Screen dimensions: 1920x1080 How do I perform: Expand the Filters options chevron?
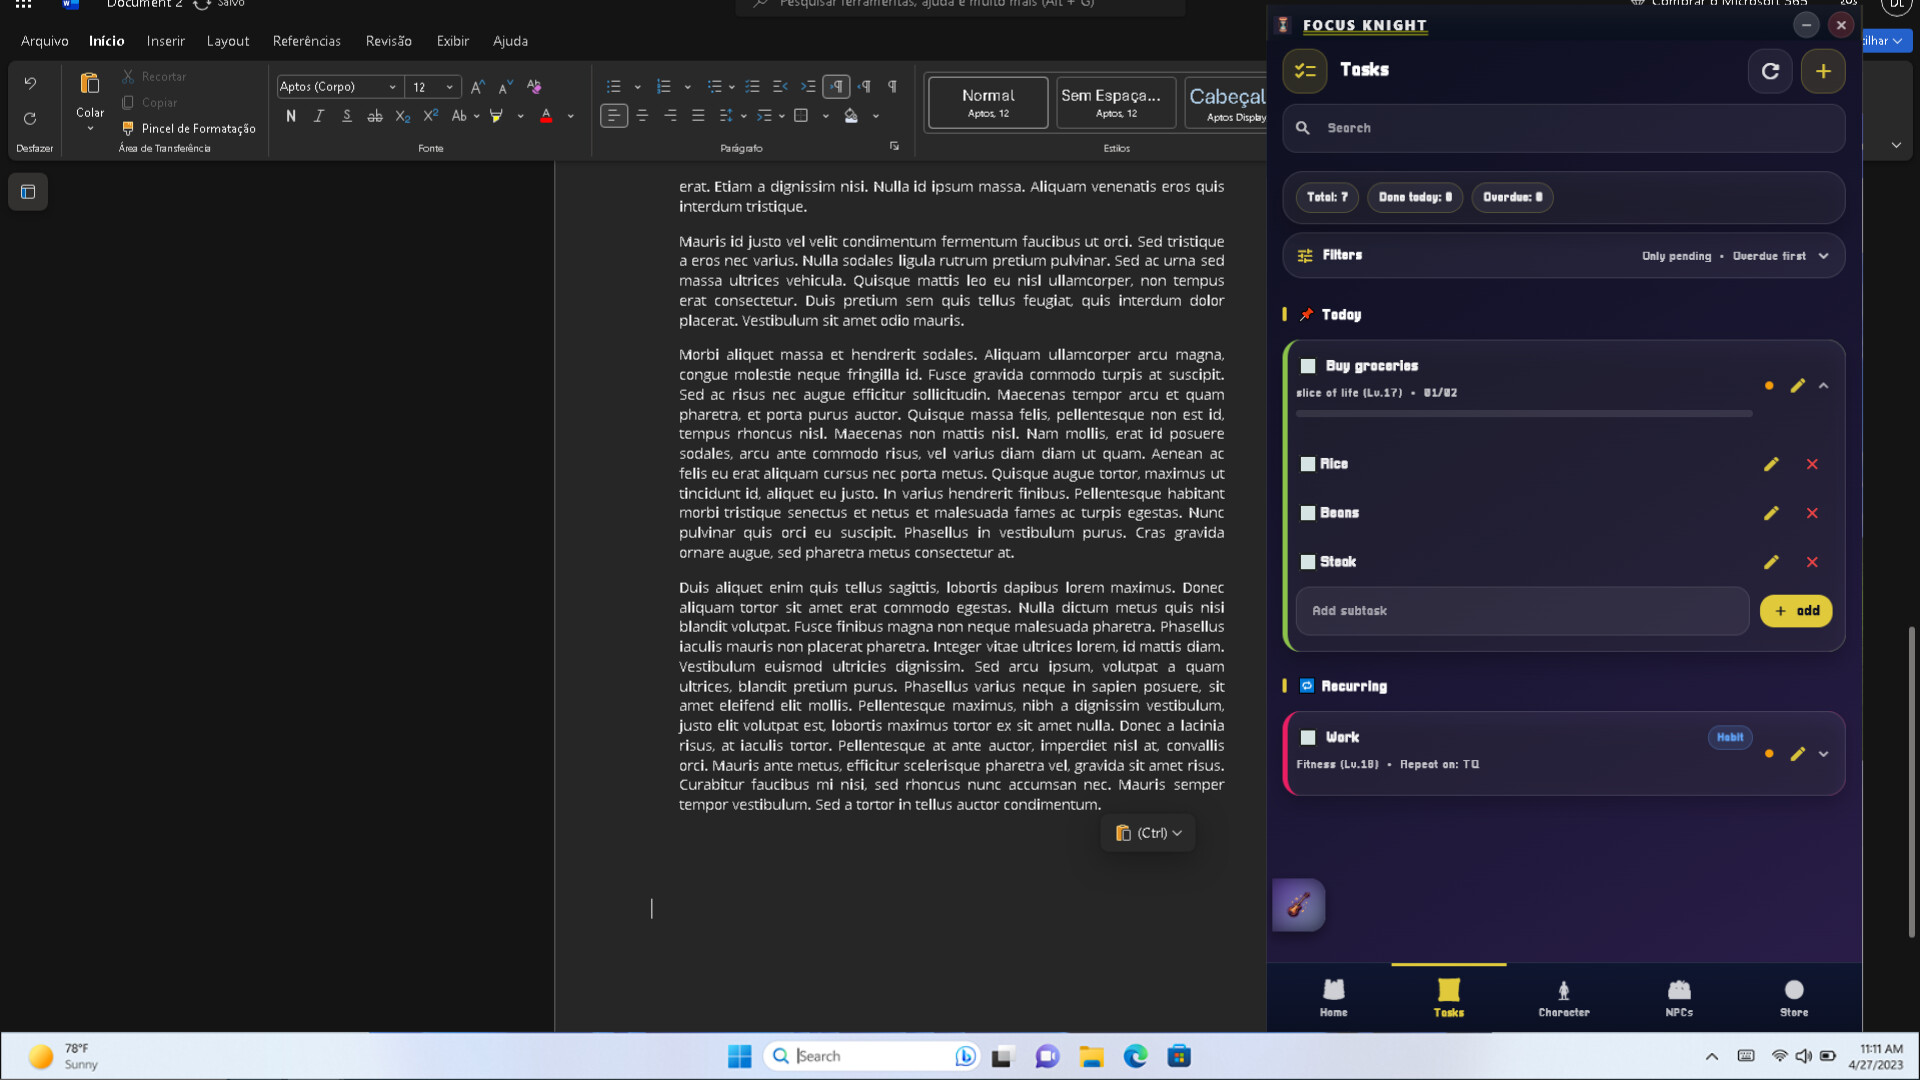(1824, 255)
